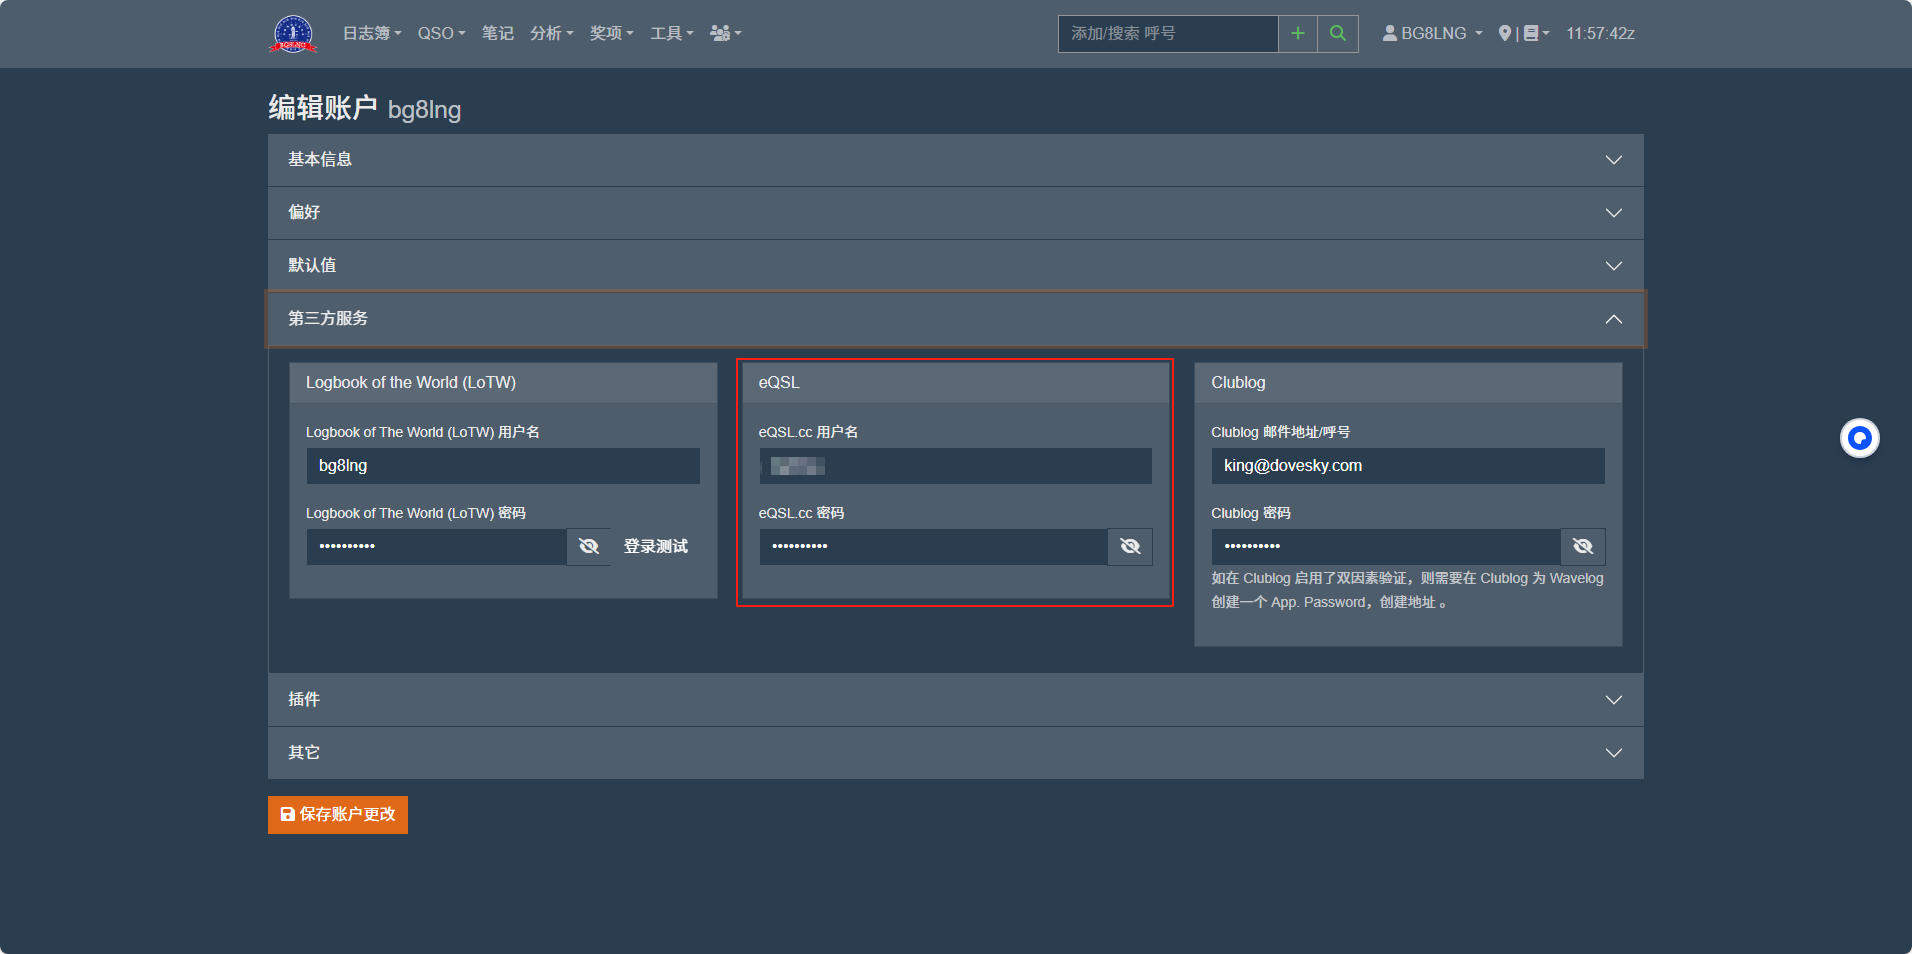Click the Logbook of the World (LoTW) card title
The image size is (1912, 954).
(x=411, y=383)
